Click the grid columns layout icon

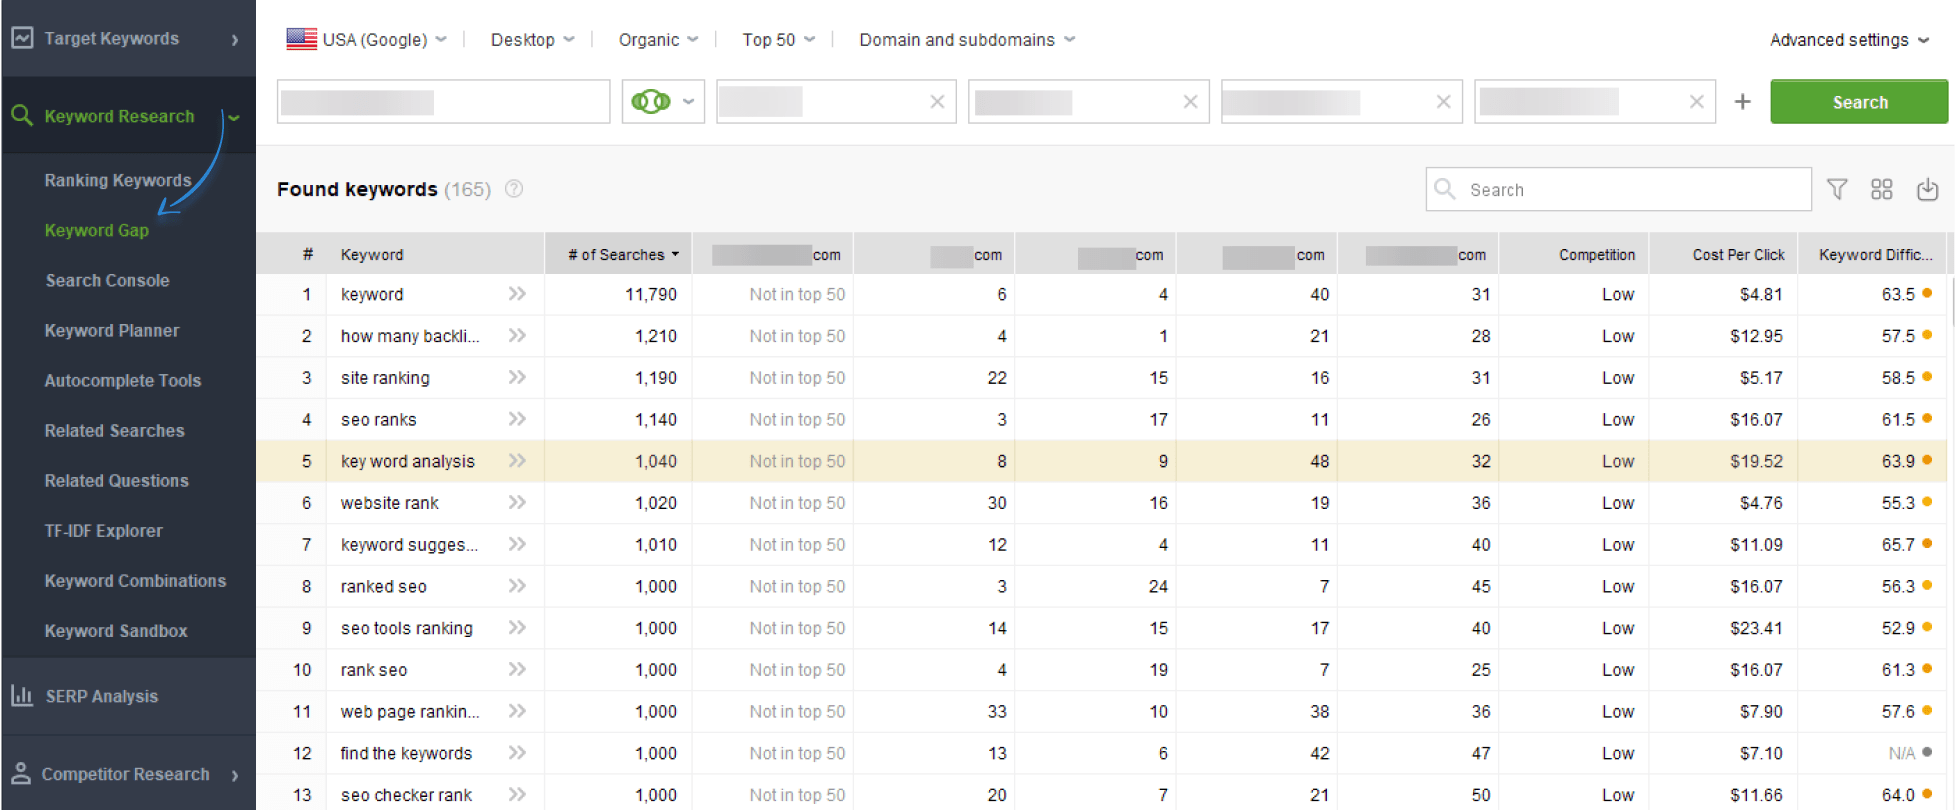click(x=1882, y=189)
